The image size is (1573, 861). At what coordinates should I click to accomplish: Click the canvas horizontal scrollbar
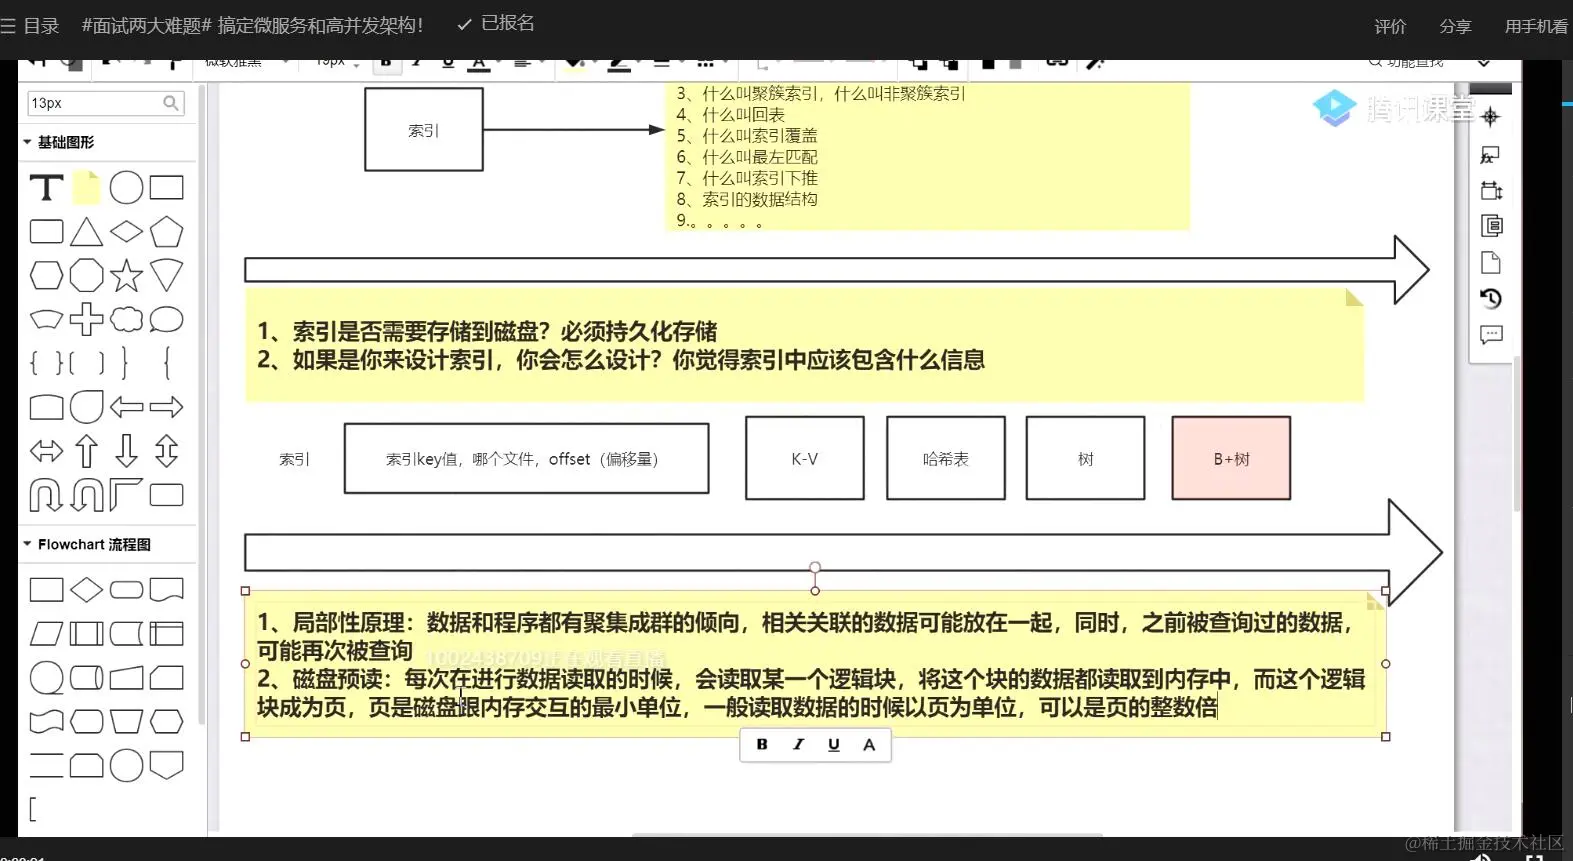[x=867, y=834]
